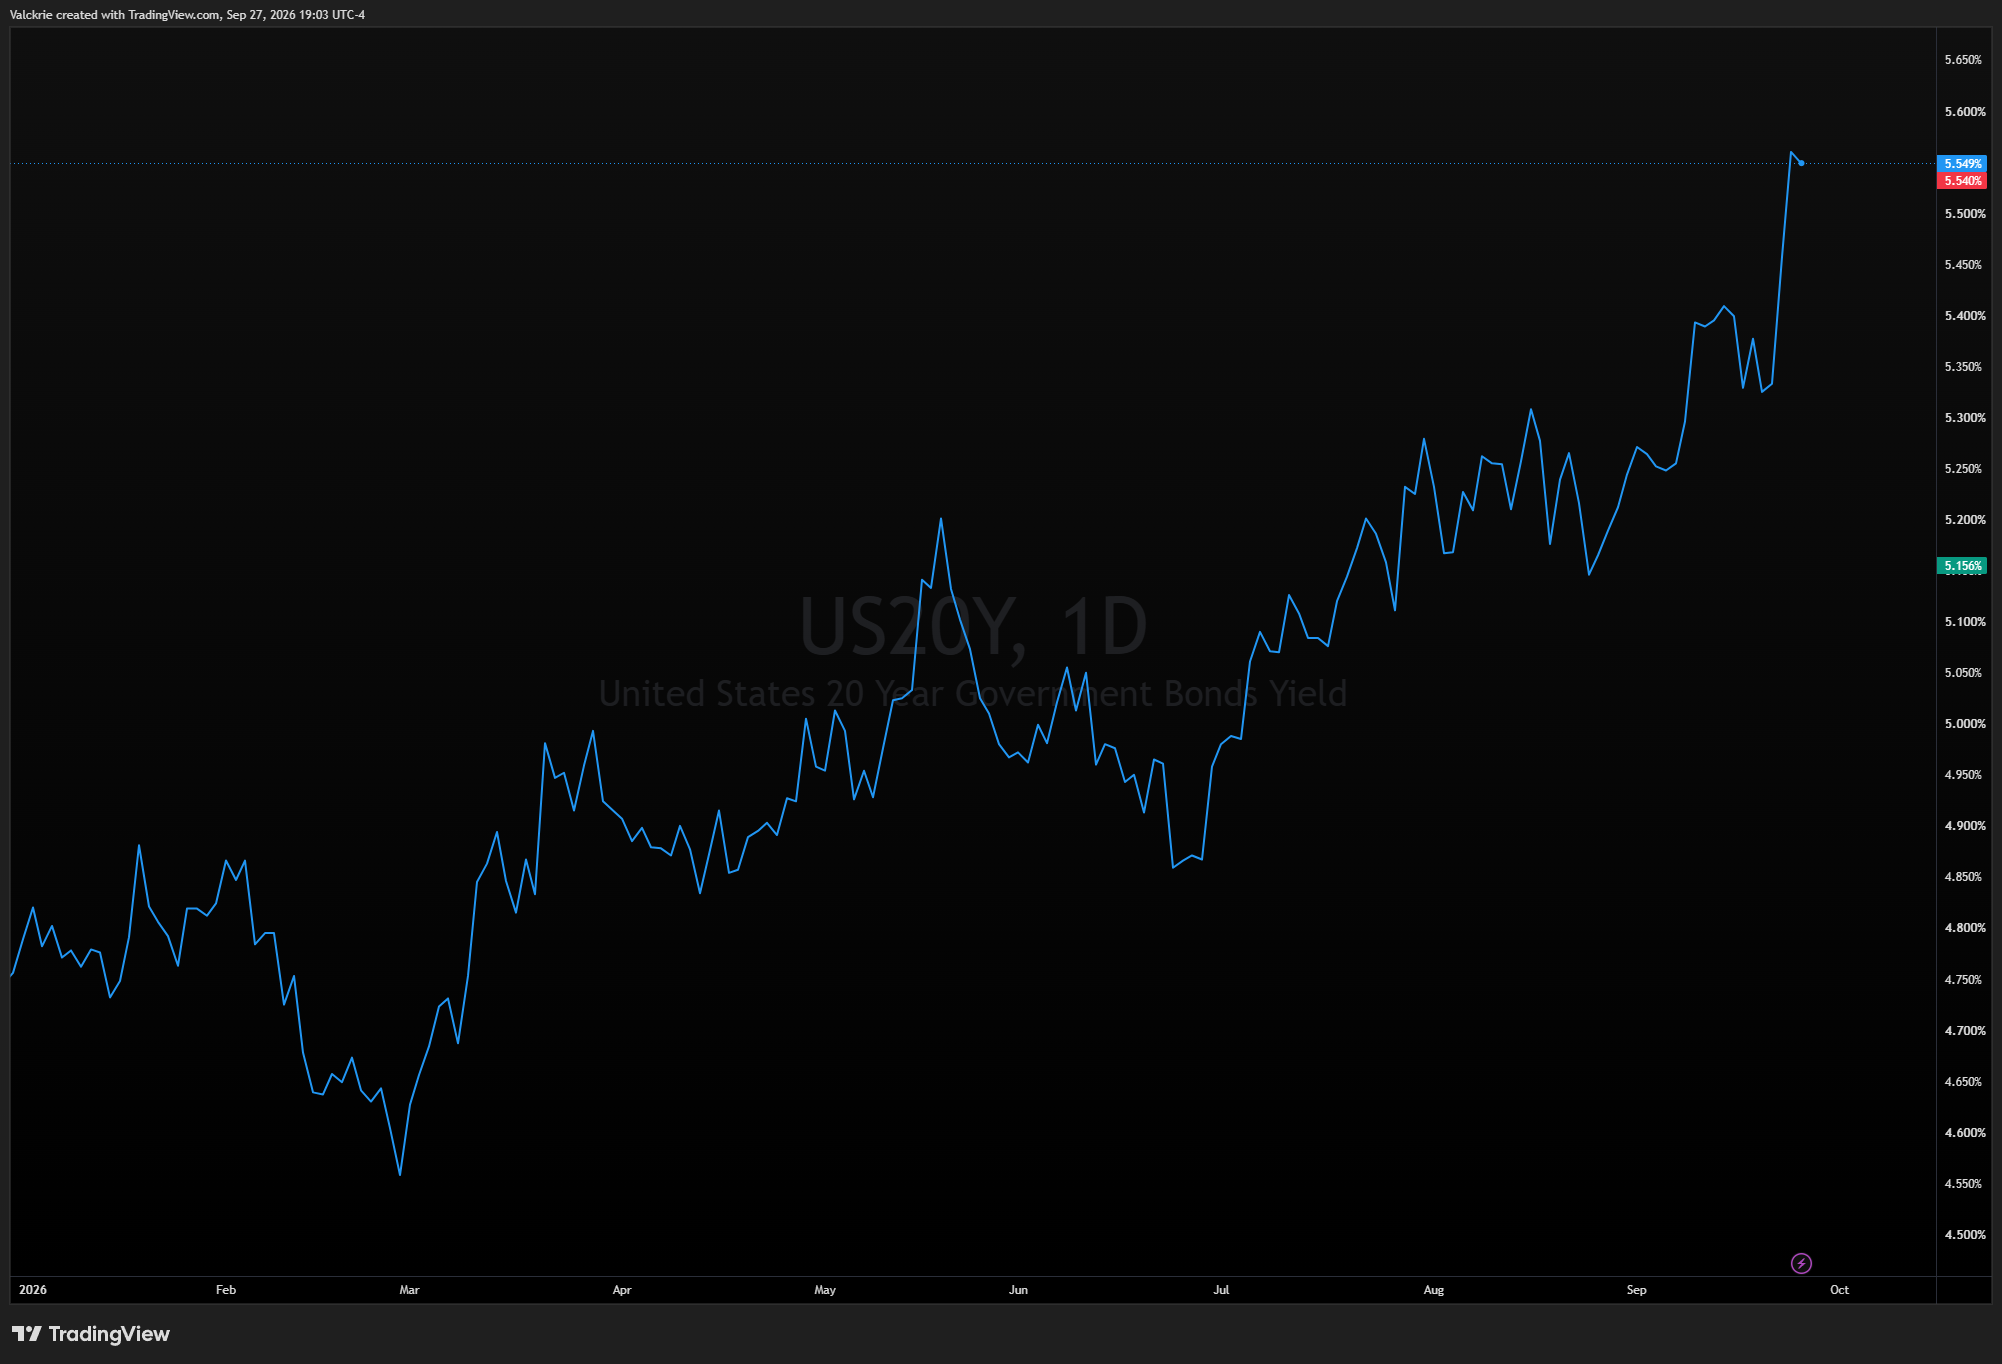This screenshot has width=2002, height=1364.
Task: Click the red 5.540% price label
Action: coord(1962,181)
